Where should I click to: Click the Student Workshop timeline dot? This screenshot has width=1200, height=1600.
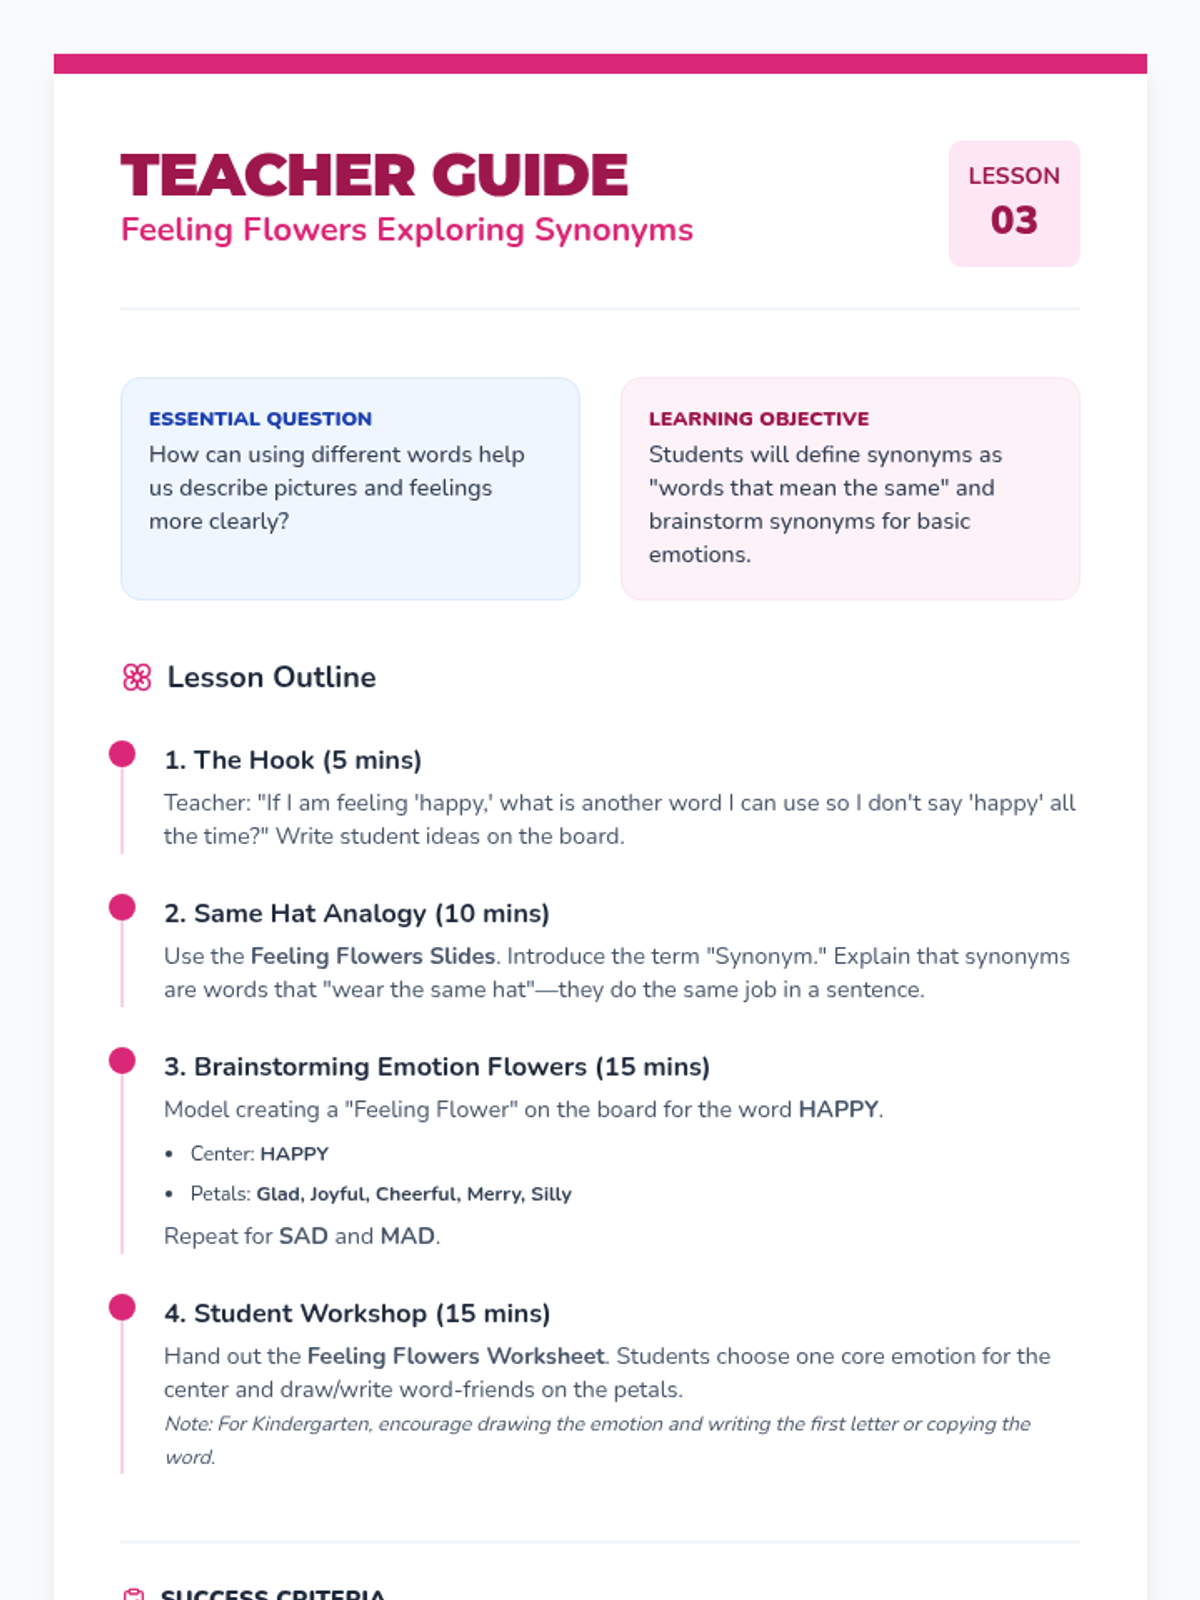122,1307
